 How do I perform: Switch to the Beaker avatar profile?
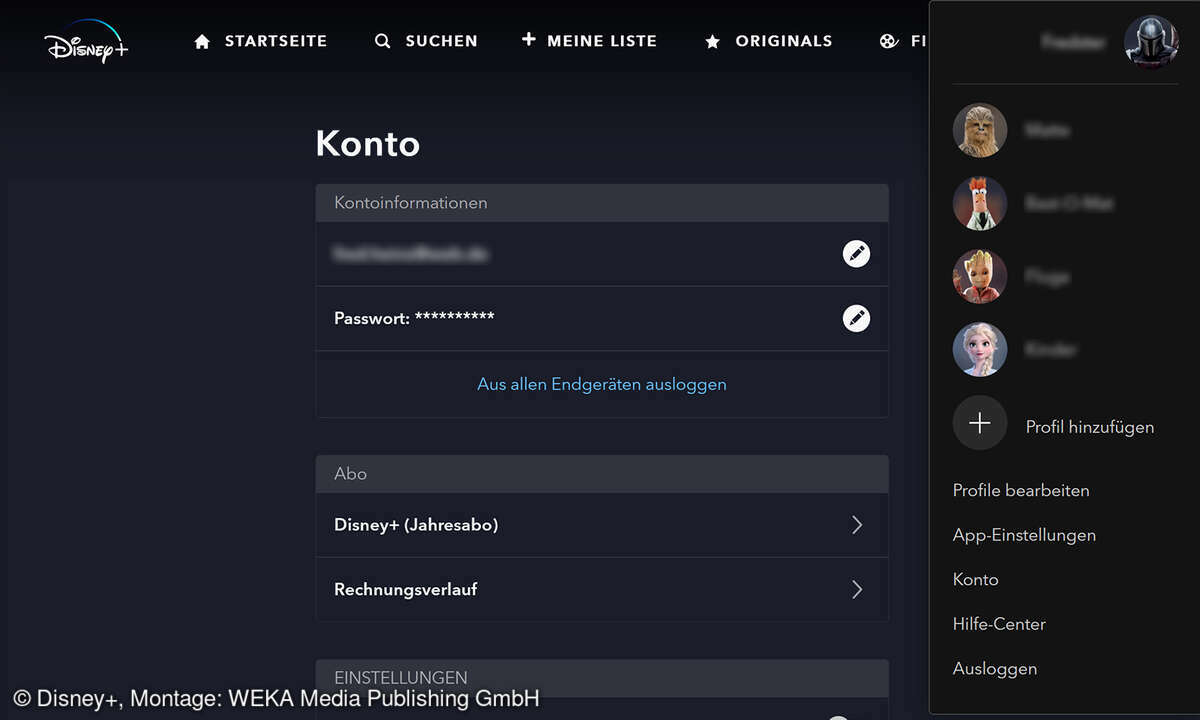(x=980, y=203)
